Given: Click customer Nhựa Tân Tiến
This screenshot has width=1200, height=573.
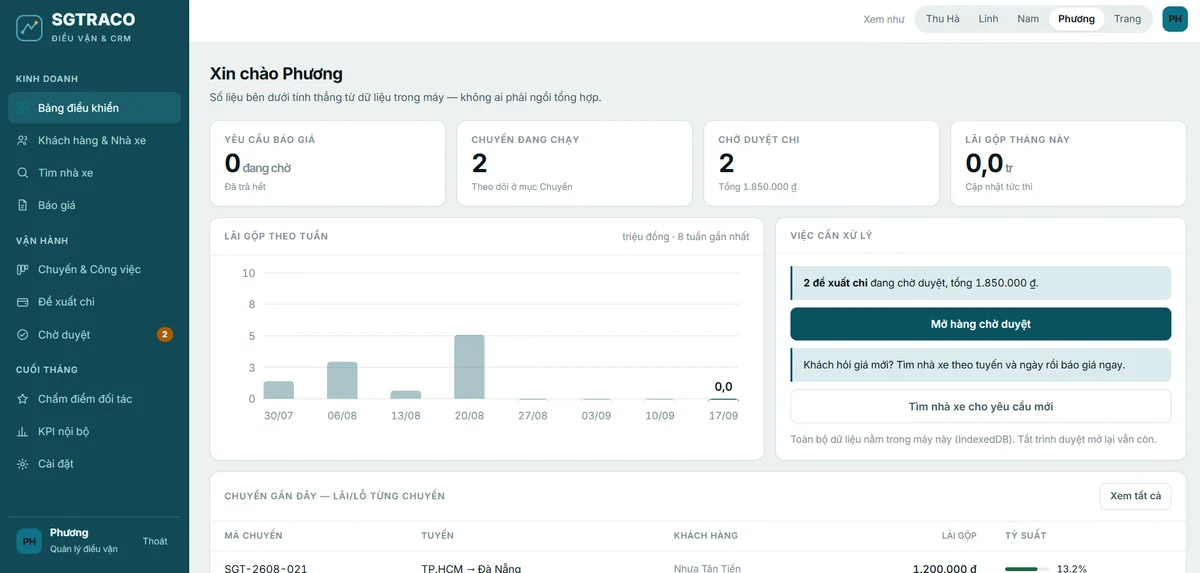Looking at the screenshot, I should pos(707,568).
